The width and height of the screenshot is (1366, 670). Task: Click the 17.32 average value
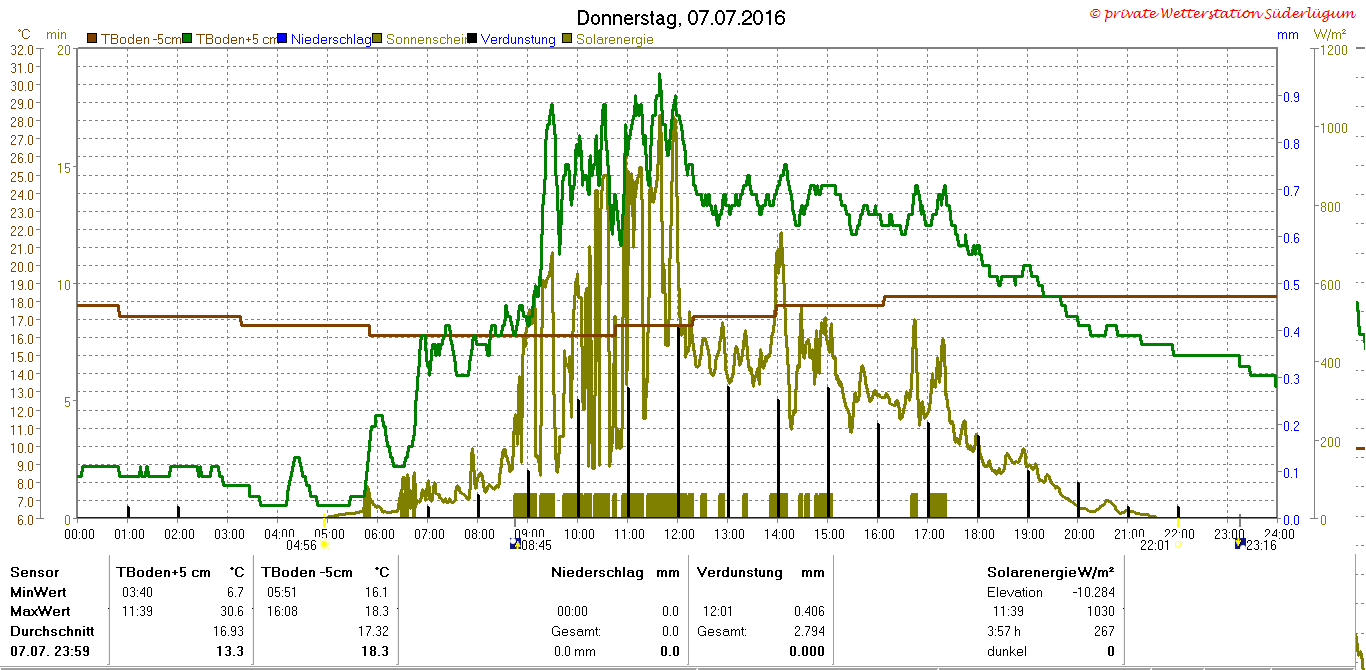tap(372, 631)
